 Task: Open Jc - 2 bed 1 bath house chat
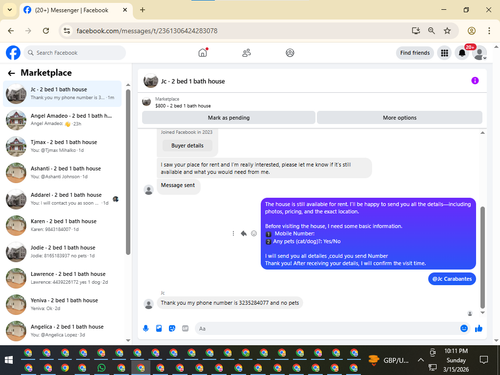(62, 94)
